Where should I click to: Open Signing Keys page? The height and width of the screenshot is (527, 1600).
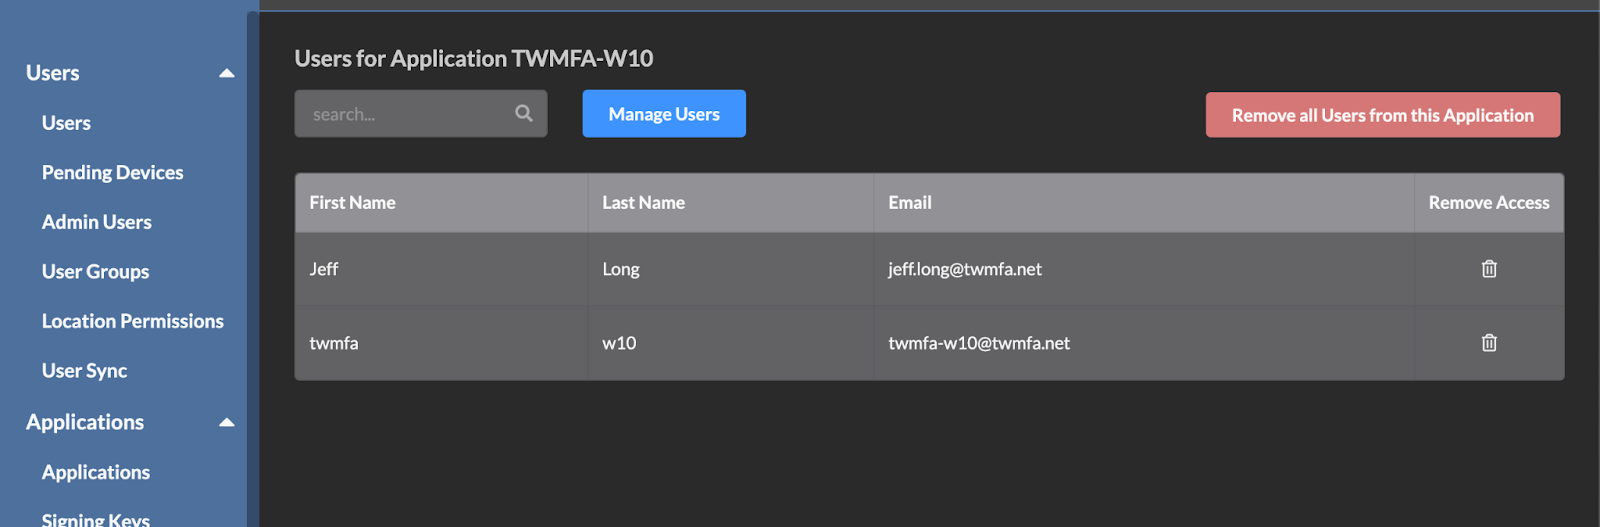[x=96, y=519]
